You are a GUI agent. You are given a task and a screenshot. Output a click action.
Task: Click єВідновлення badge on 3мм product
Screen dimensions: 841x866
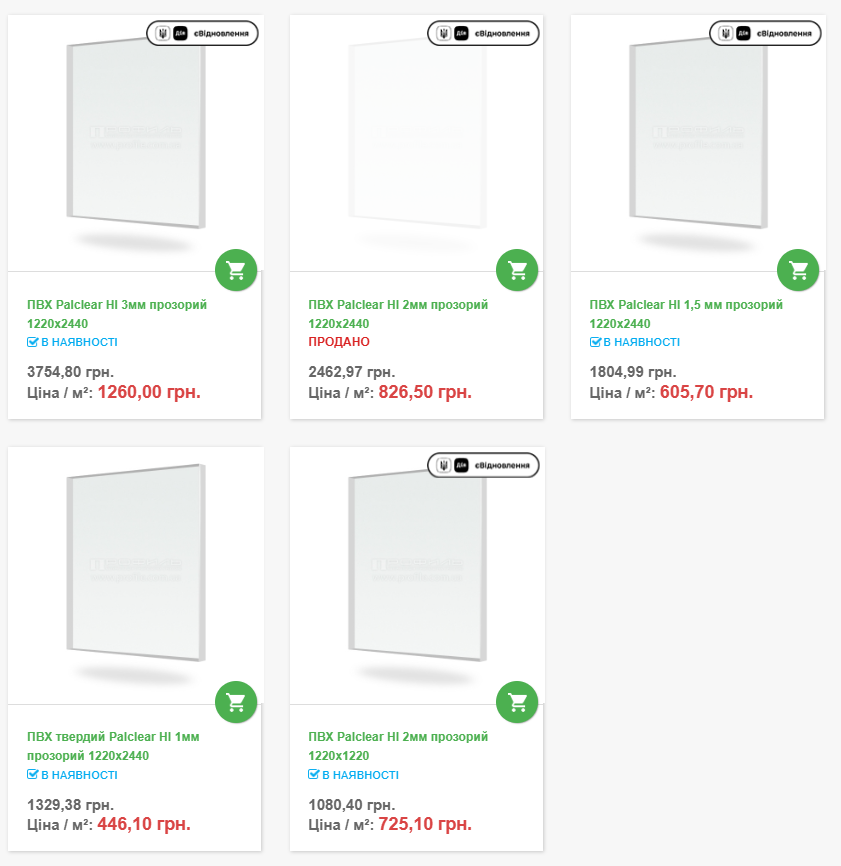(x=203, y=33)
